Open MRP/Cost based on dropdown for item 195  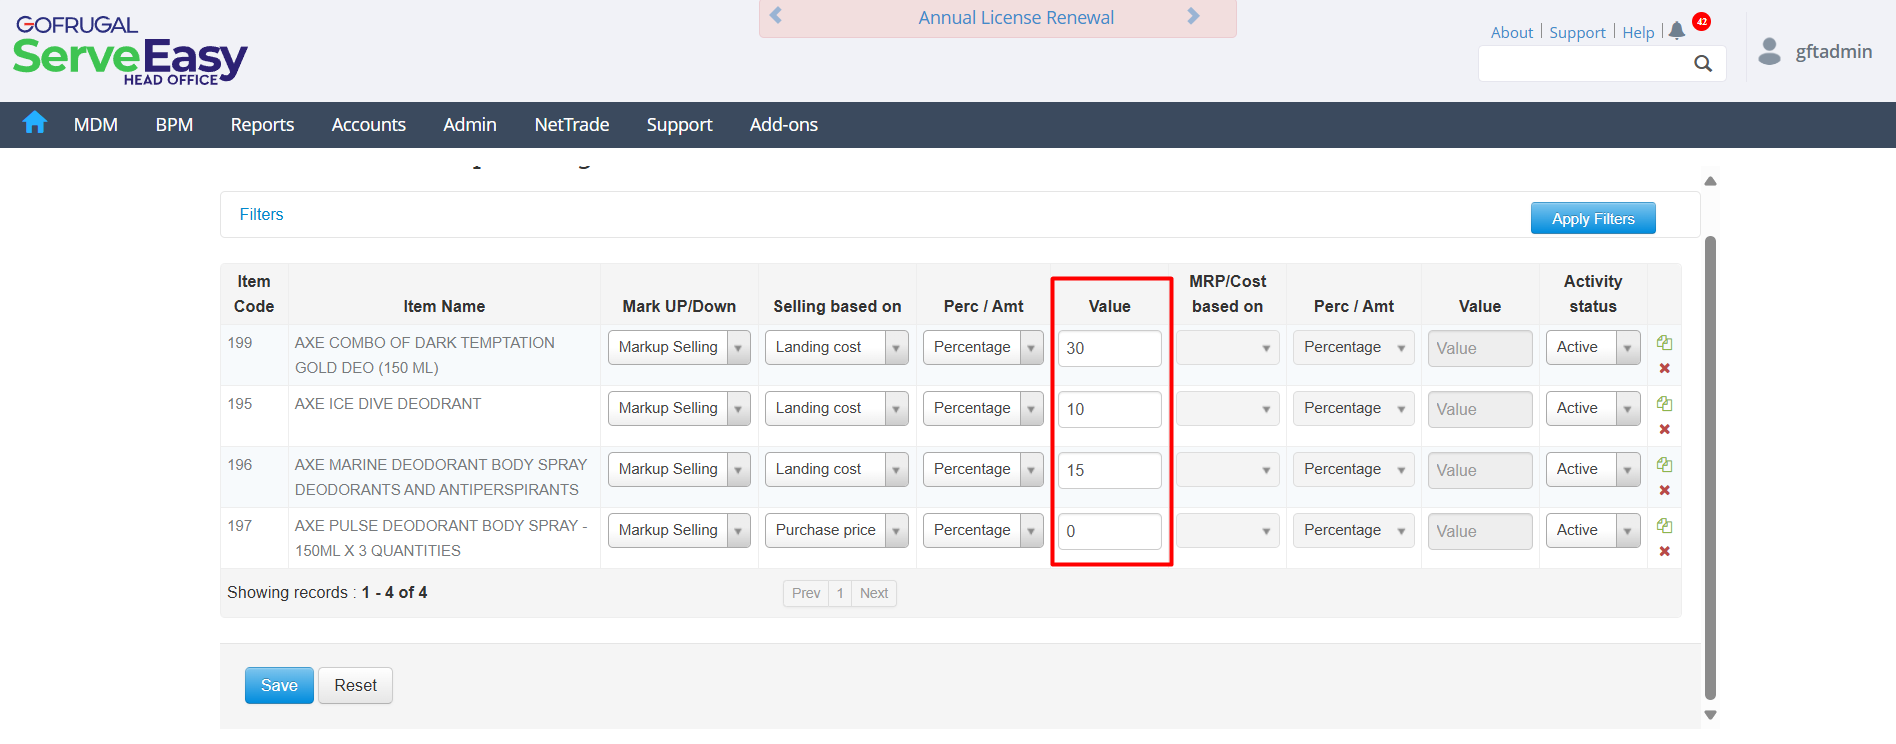pyautogui.click(x=1227, y=409)
